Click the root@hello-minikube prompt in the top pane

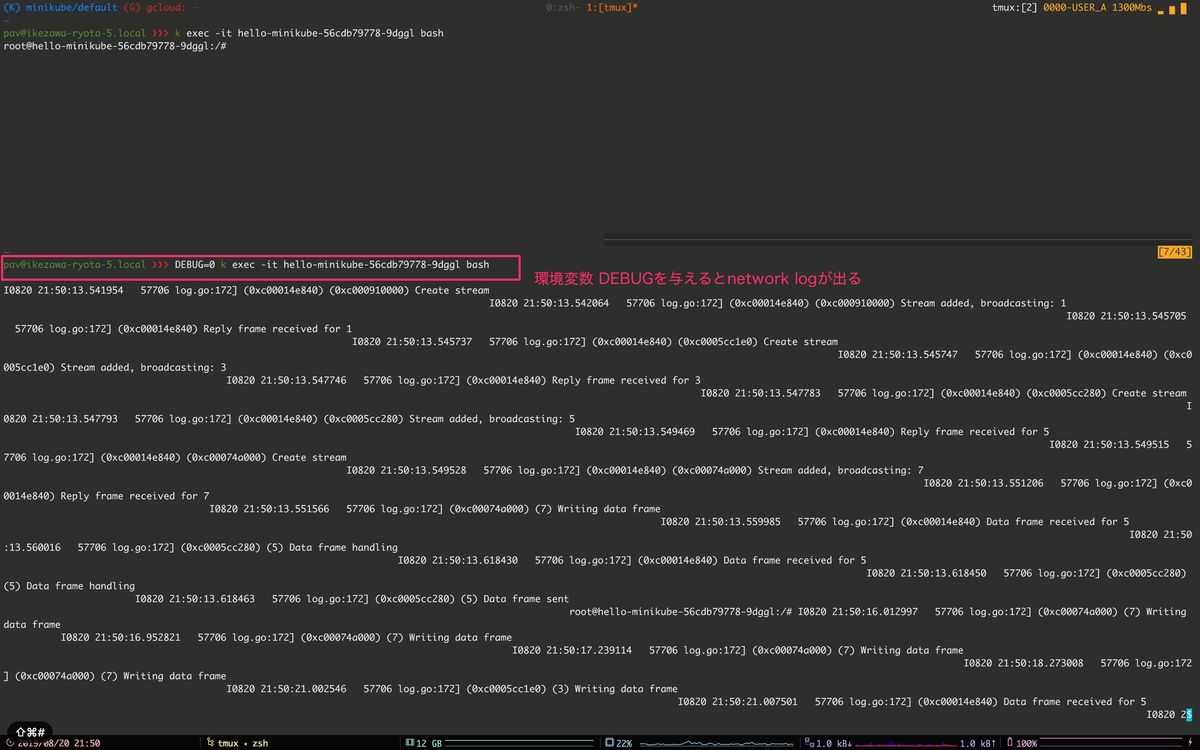tap(115, 46)
